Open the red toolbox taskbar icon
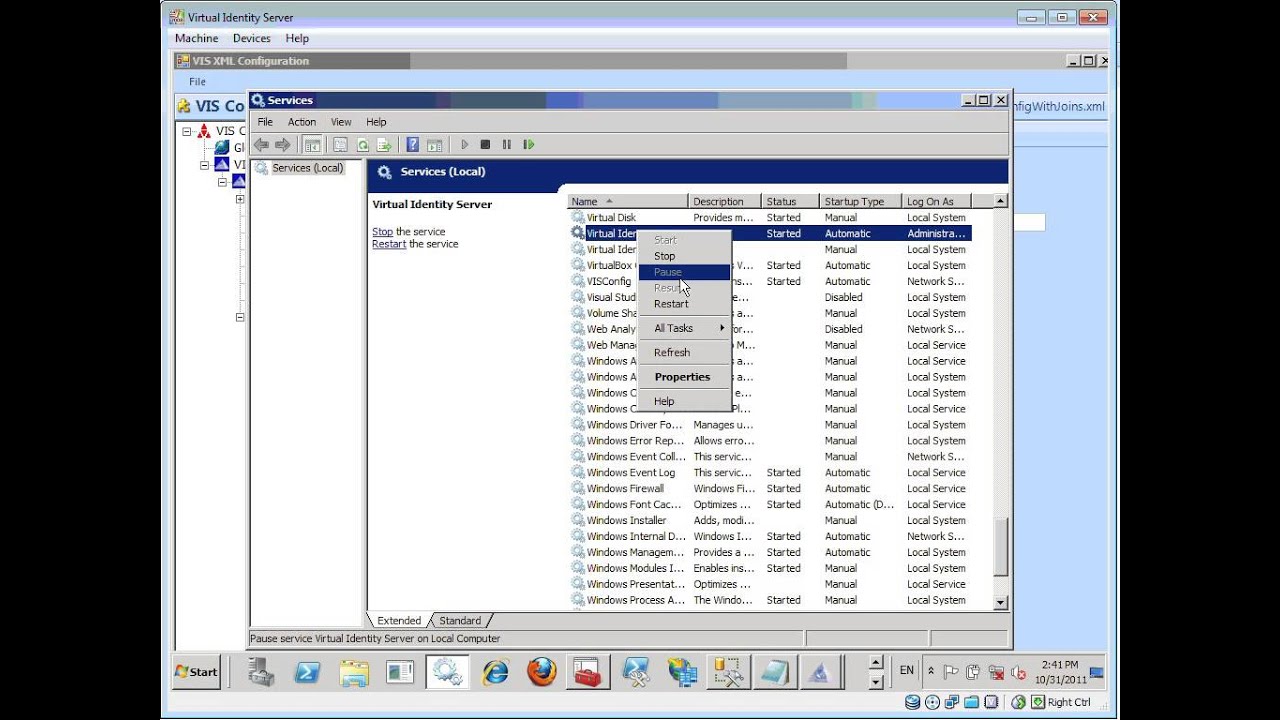This screenshot has height=720, width=1280. click(588, 672)
